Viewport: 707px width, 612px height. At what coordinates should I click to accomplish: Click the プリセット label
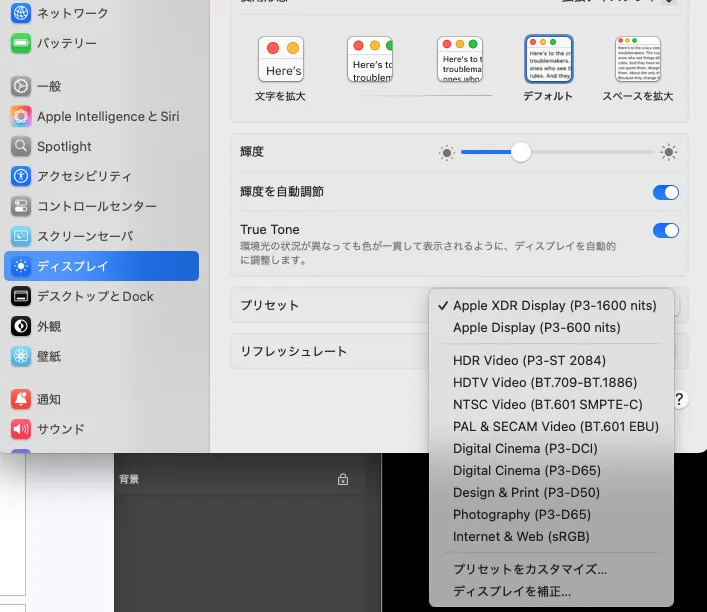[x=270, y=305]
